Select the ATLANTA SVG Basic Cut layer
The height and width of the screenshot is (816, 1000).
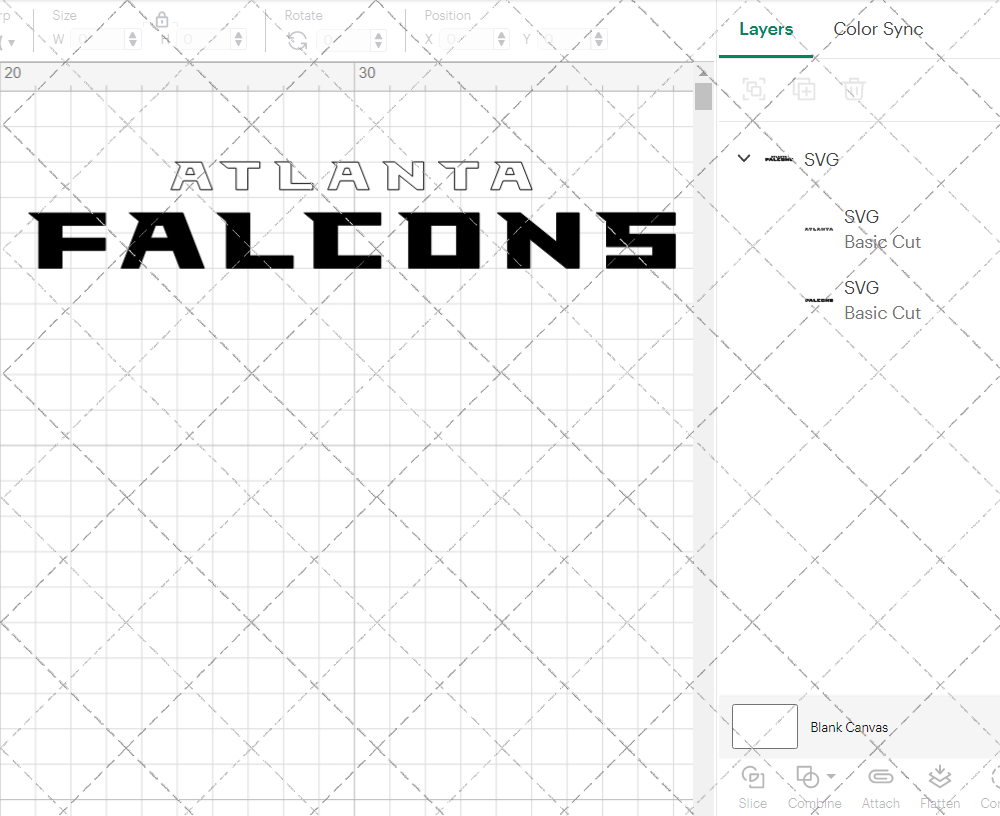click(x=859, y=229)
